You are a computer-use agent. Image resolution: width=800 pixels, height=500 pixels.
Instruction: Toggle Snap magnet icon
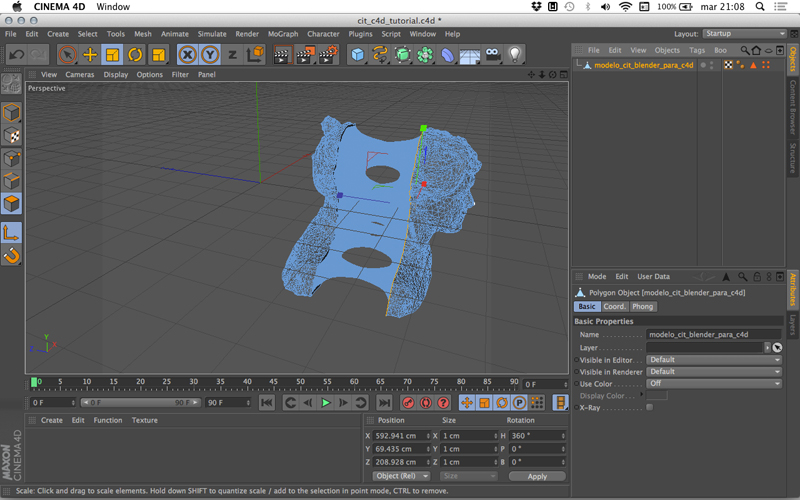[11, 255]
